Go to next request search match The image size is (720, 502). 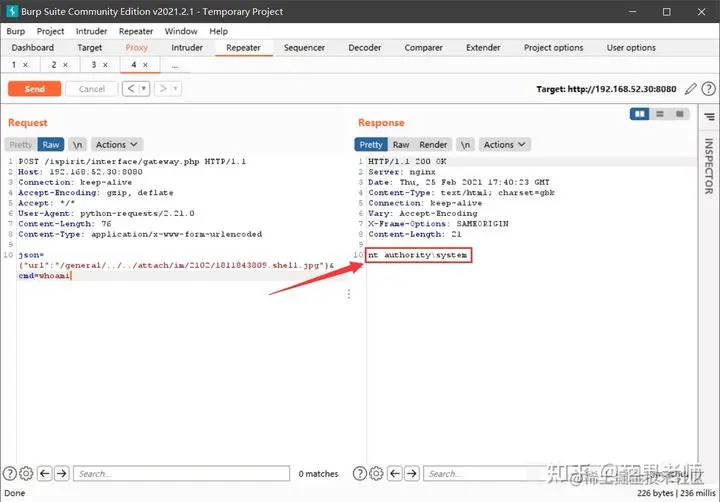[62, 473]
